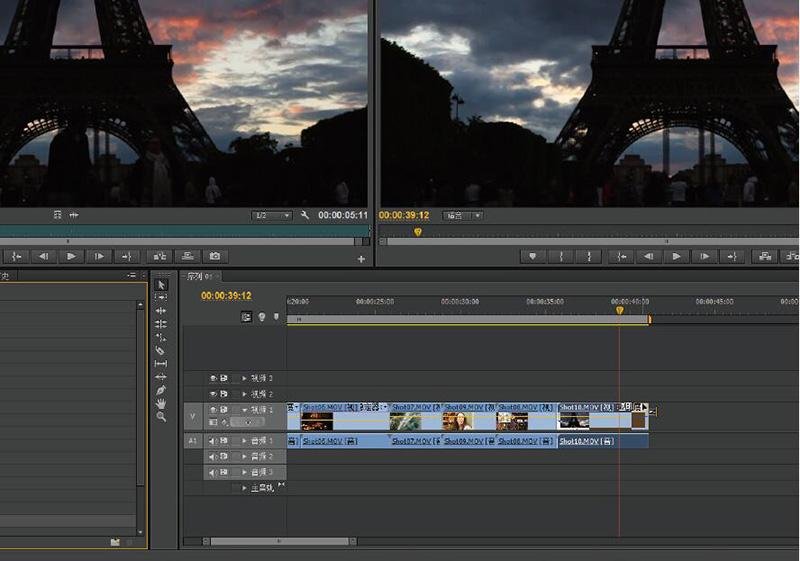Toggle the Video 2 track eye visibility
Viewport: 800px width, 561px height.
212,394
